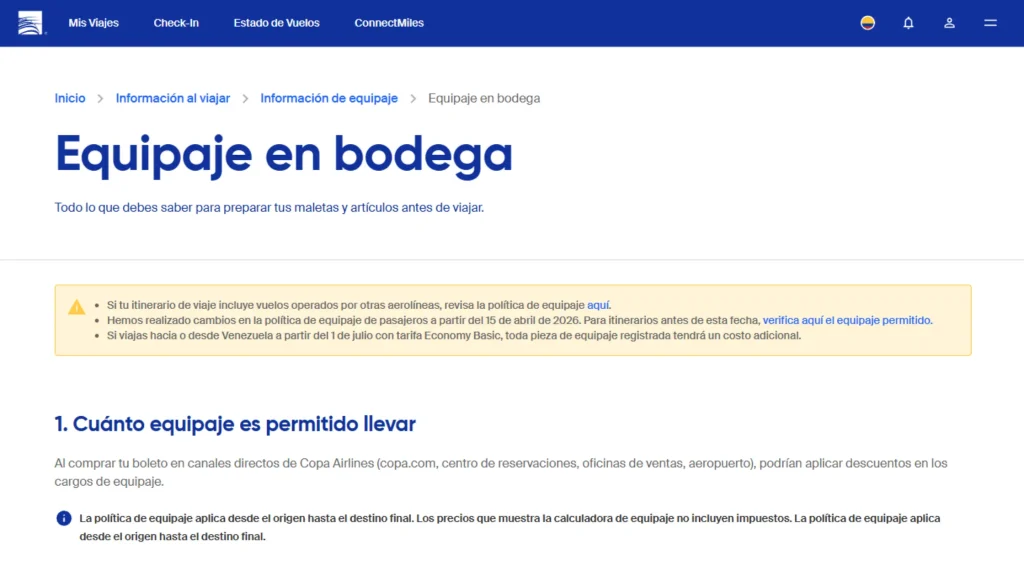
Task: Click the Copa Airlines logo
Action: click(x=30, y=23)
